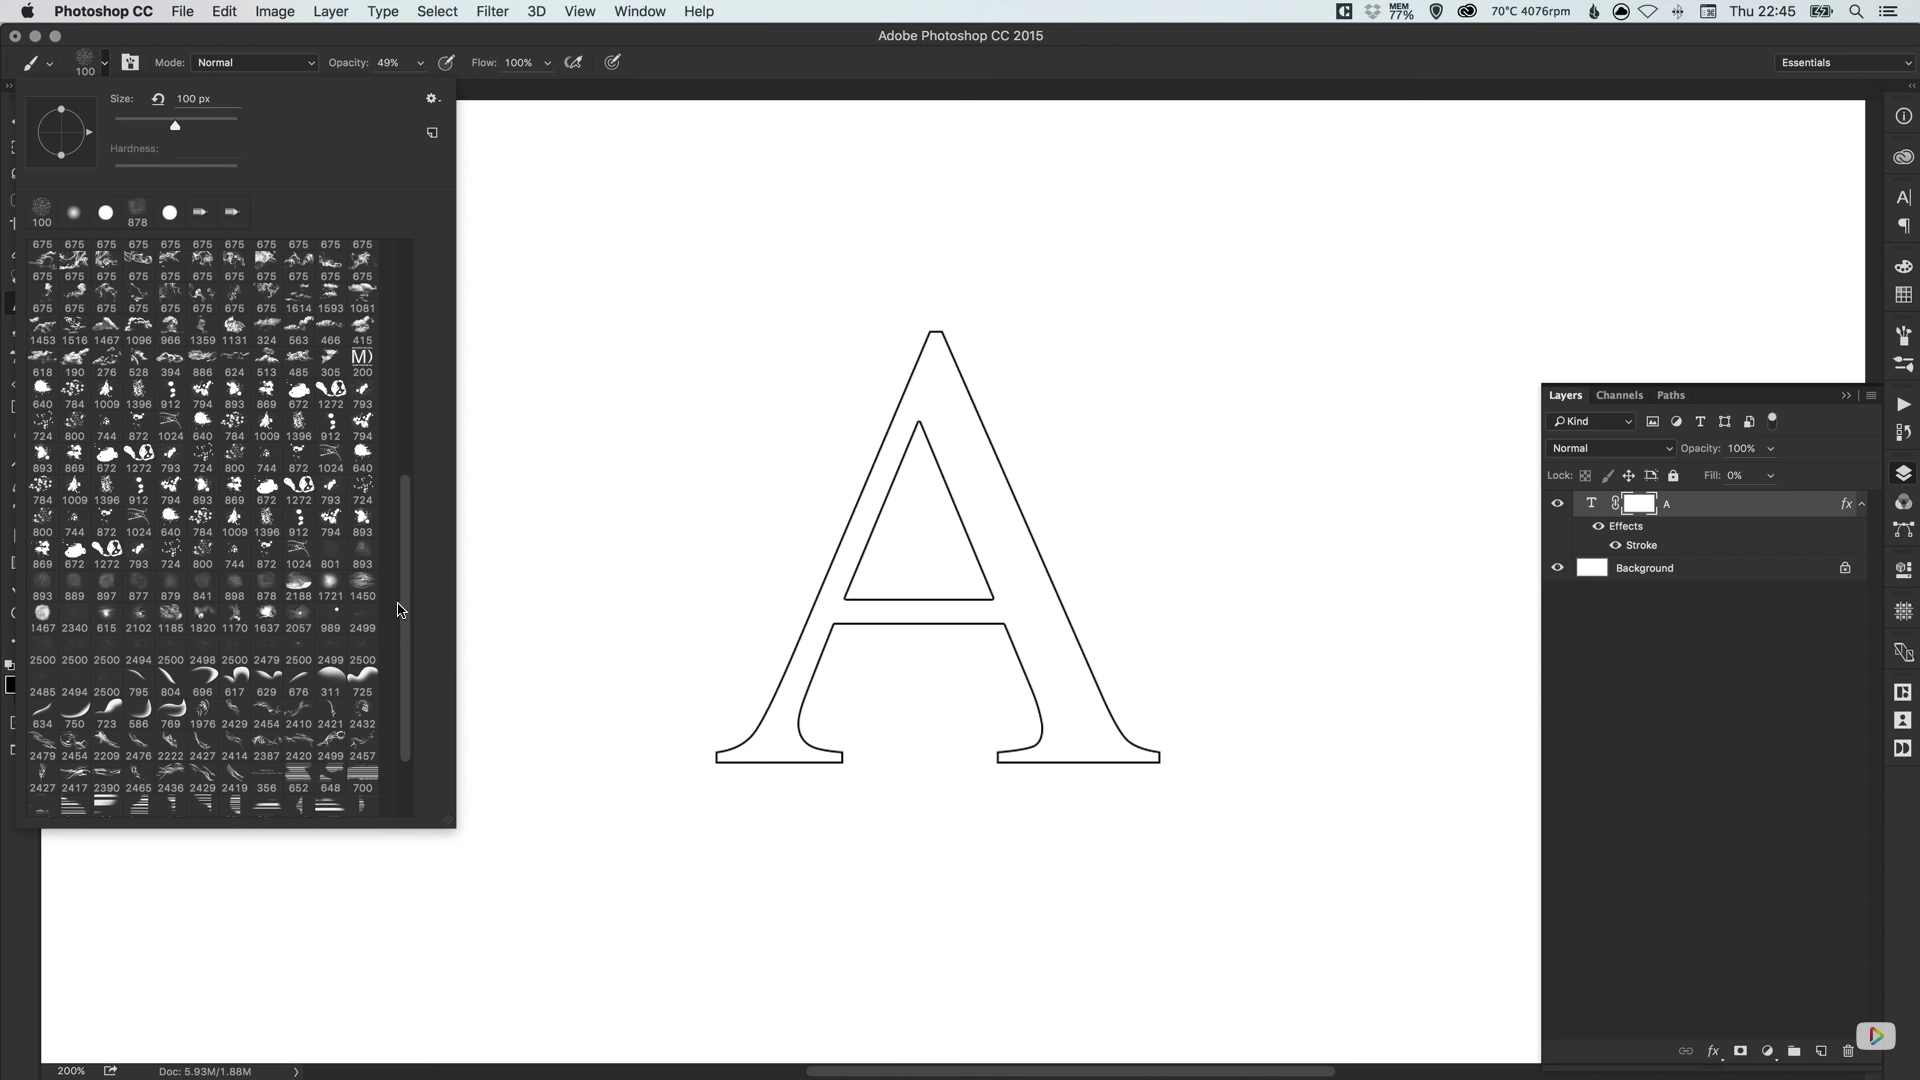Open the Kind filter dropdown

tap(1592, 422)
